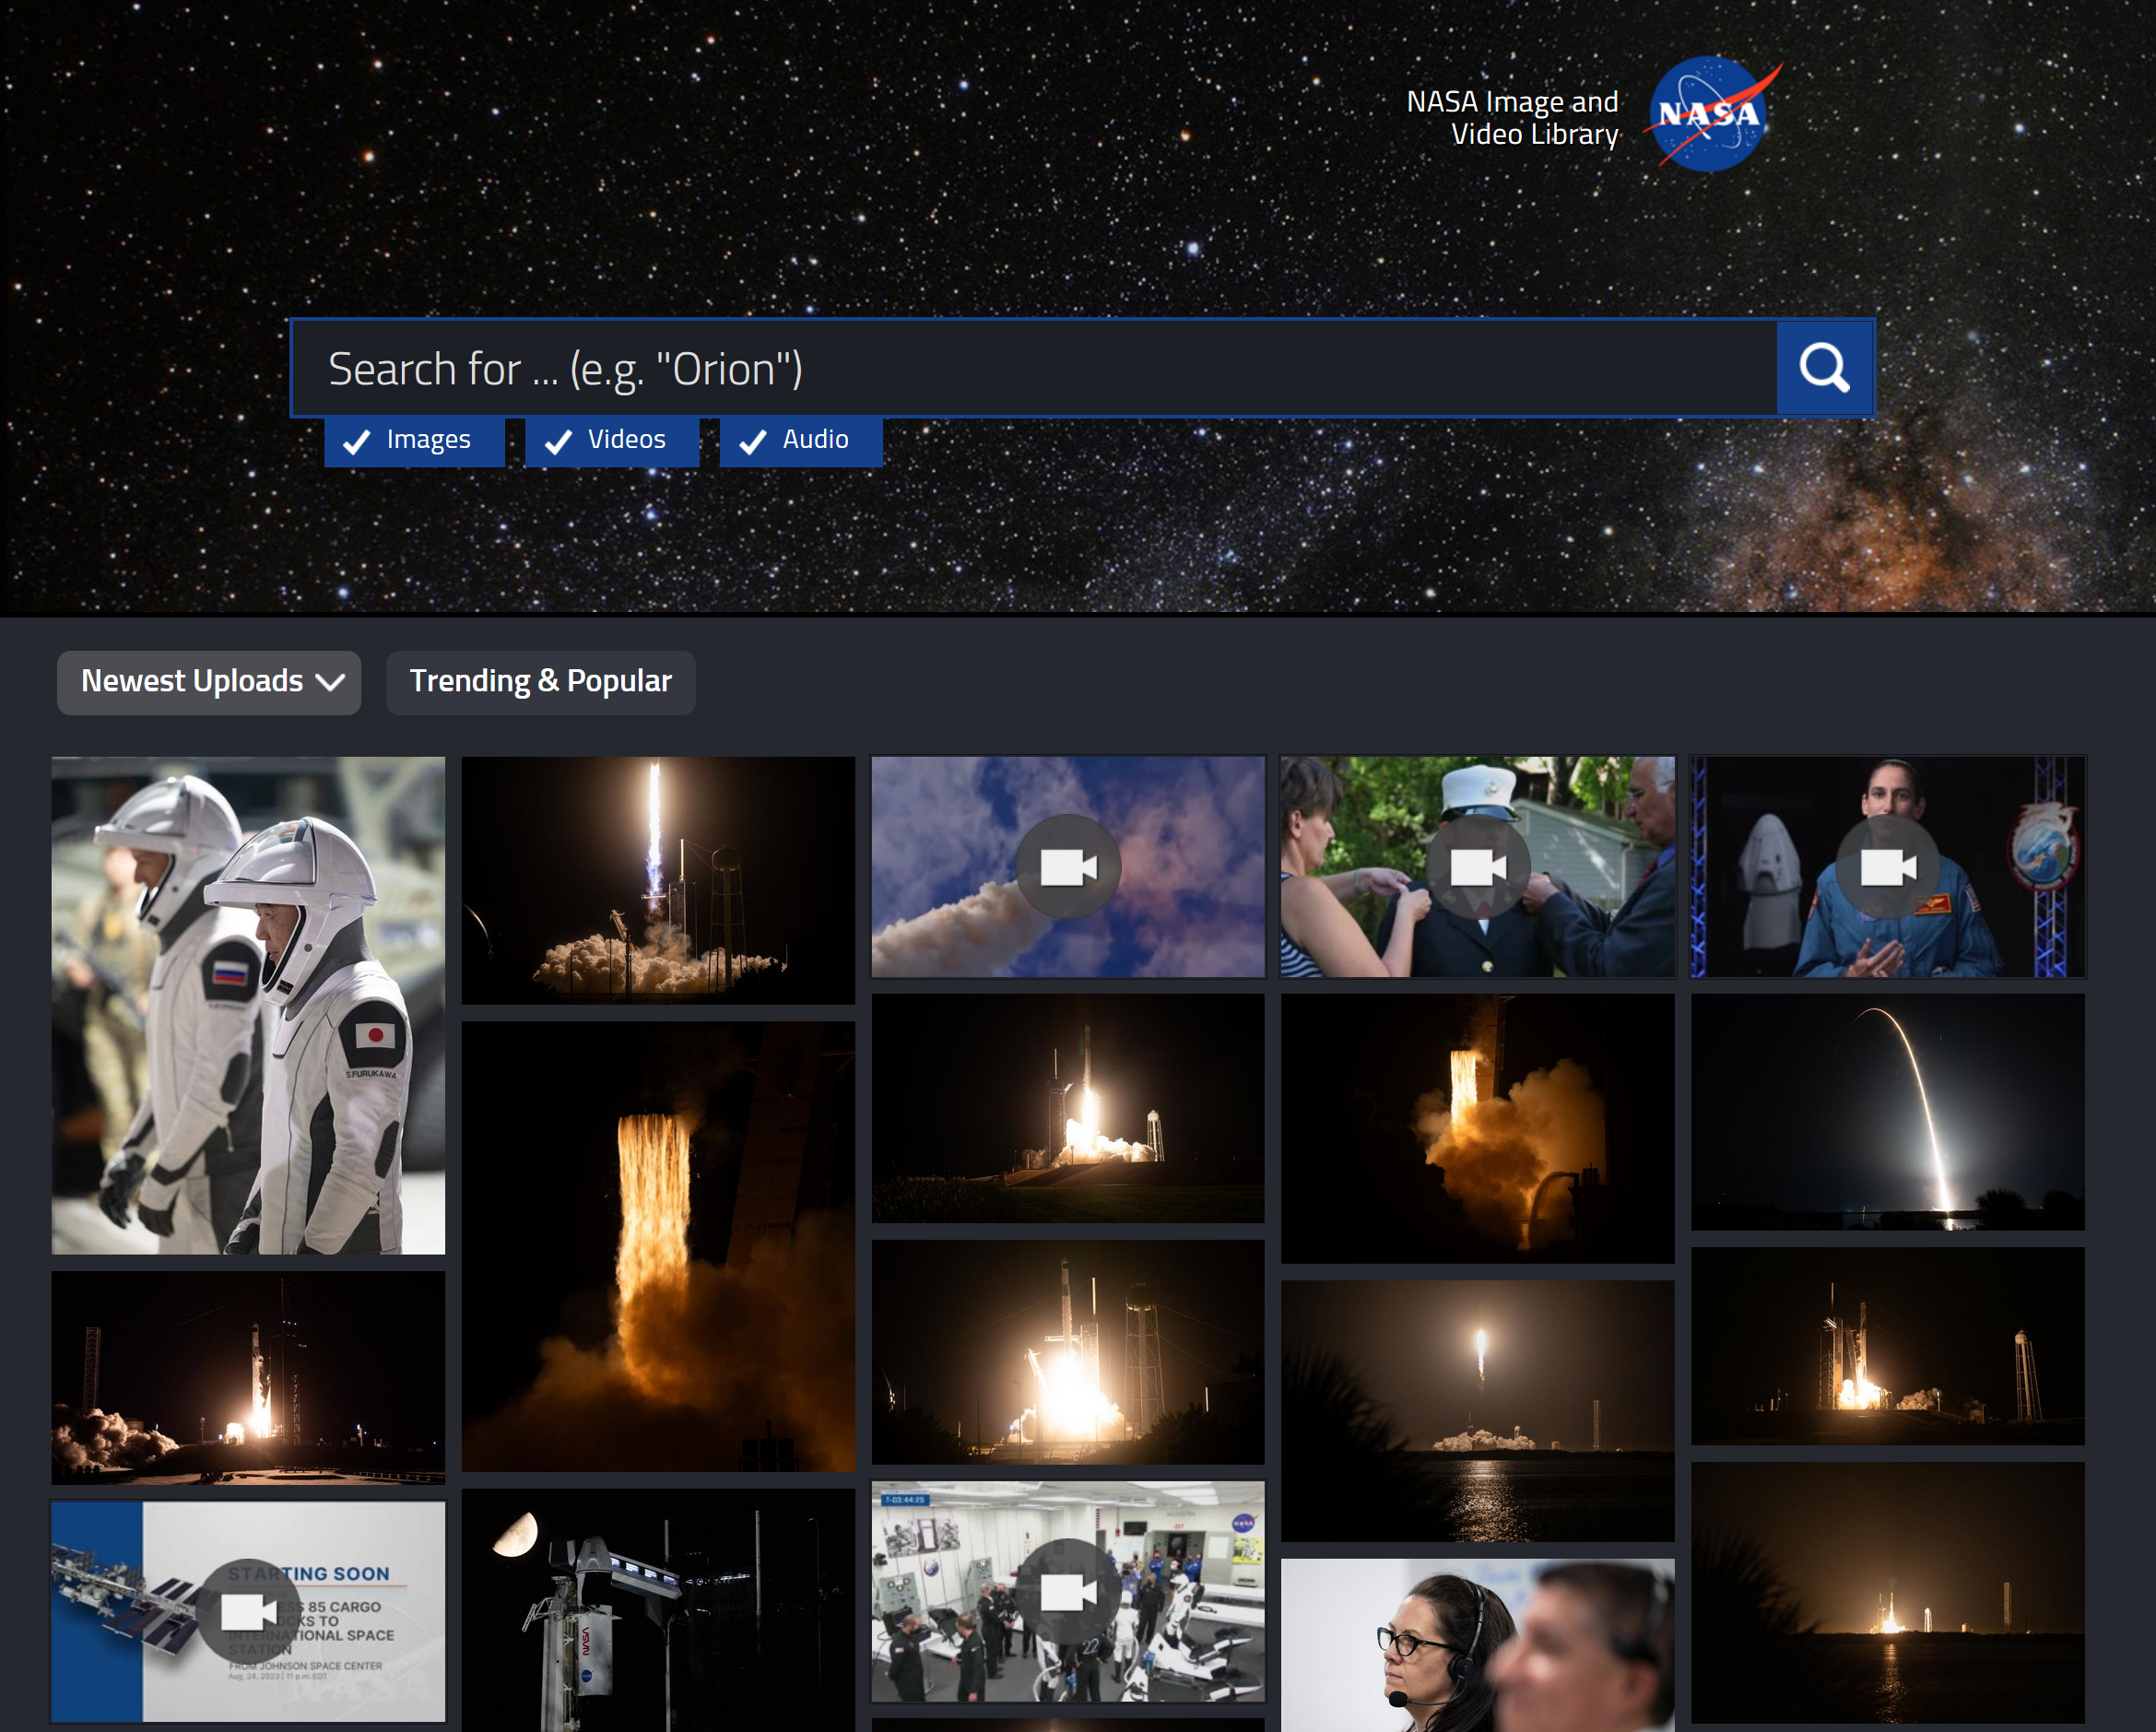The width and height of the screenshot is (2156, 1732).
Task: Open launch reflected over water photo
Action: [1478, 1411]
